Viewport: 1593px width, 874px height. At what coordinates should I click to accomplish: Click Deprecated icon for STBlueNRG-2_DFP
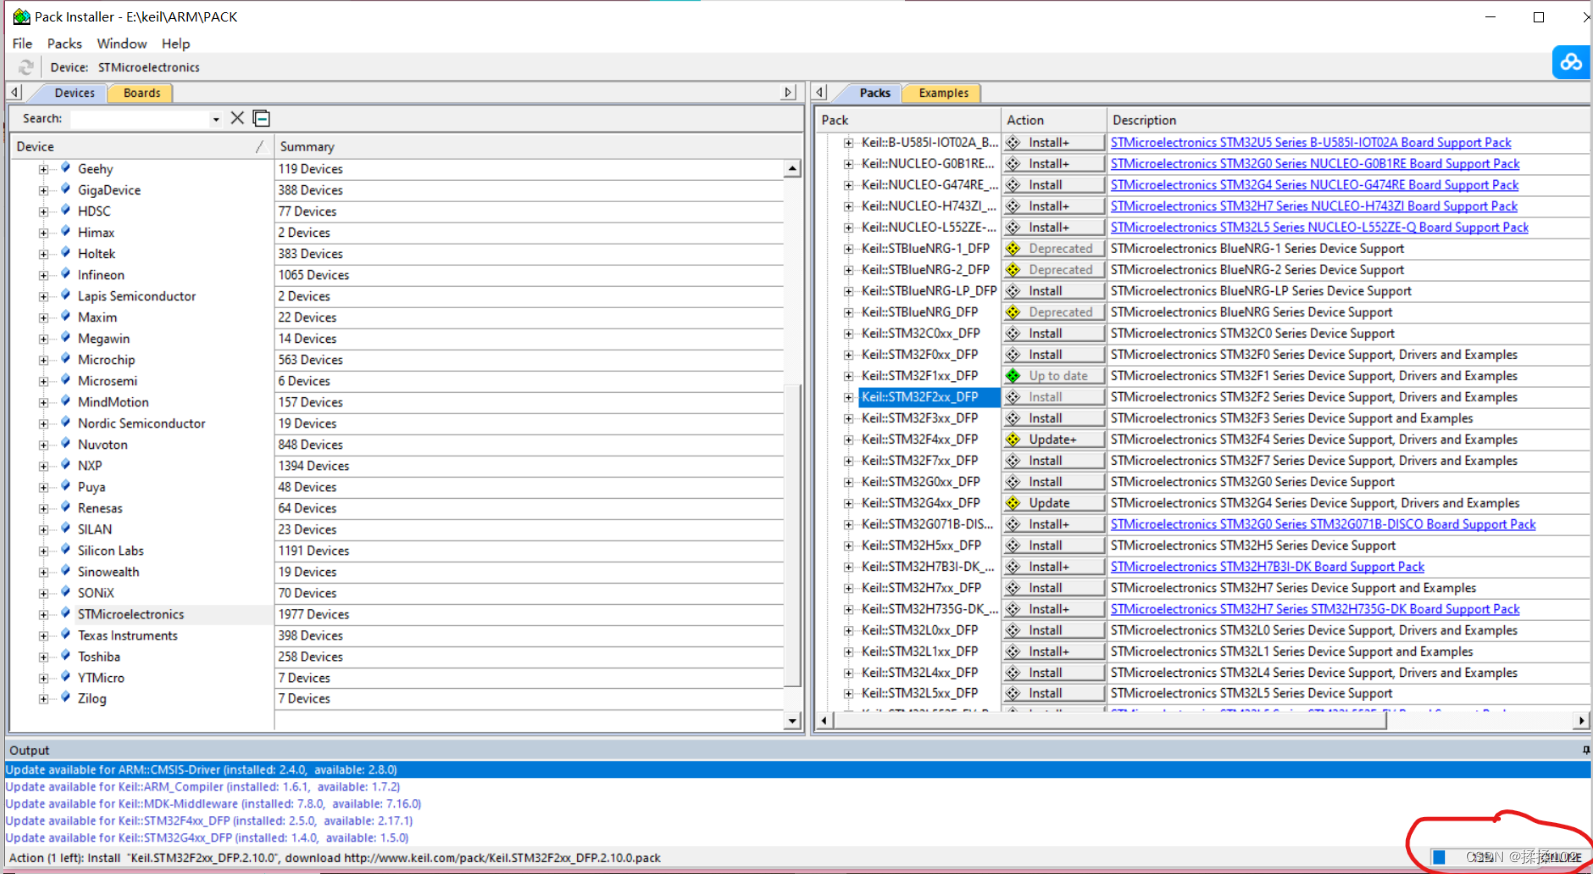[x=1013, y=270]
